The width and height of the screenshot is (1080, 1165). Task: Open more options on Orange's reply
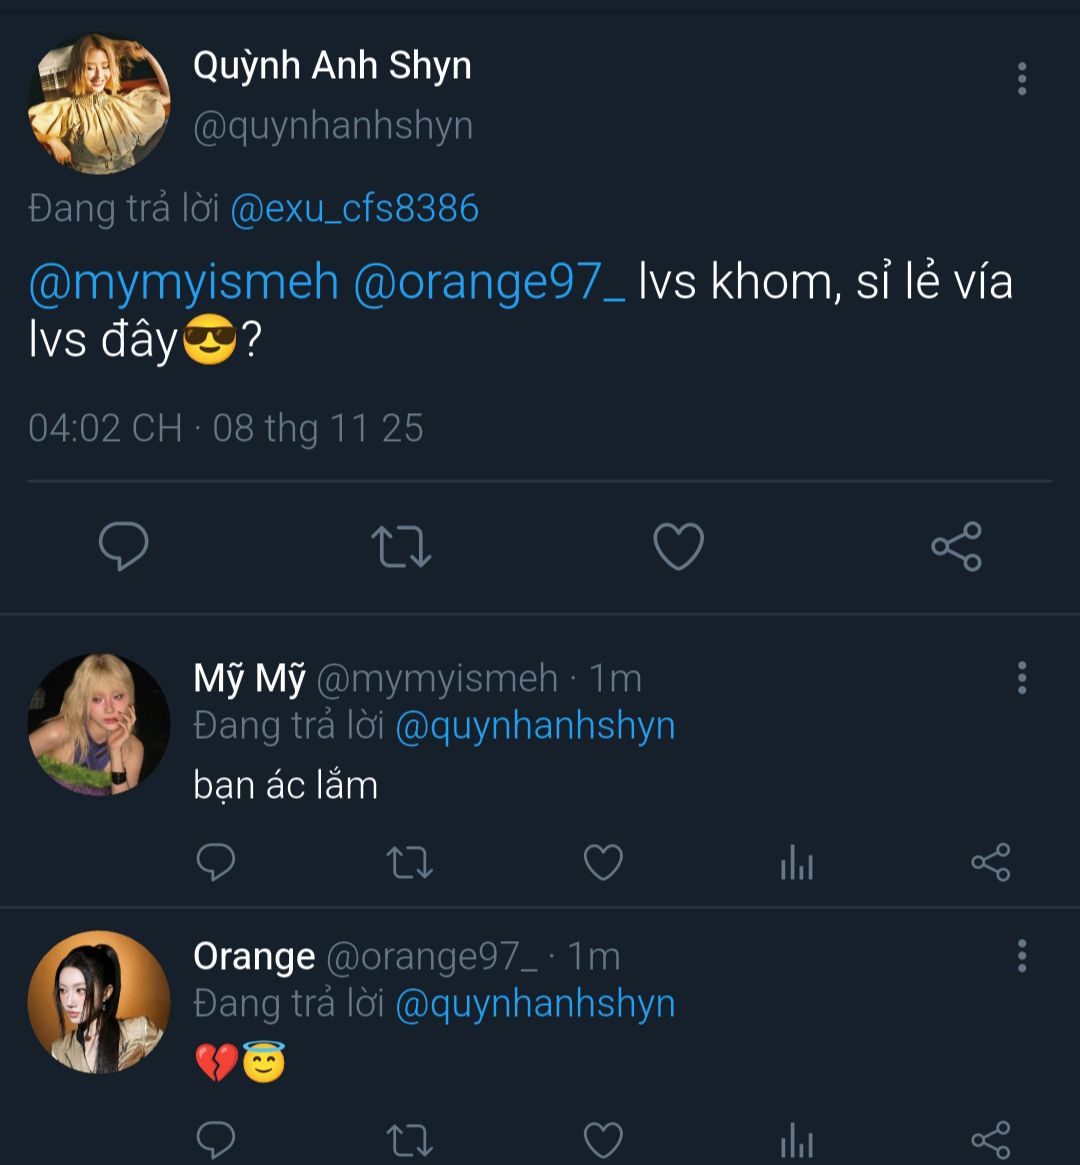1021,956
